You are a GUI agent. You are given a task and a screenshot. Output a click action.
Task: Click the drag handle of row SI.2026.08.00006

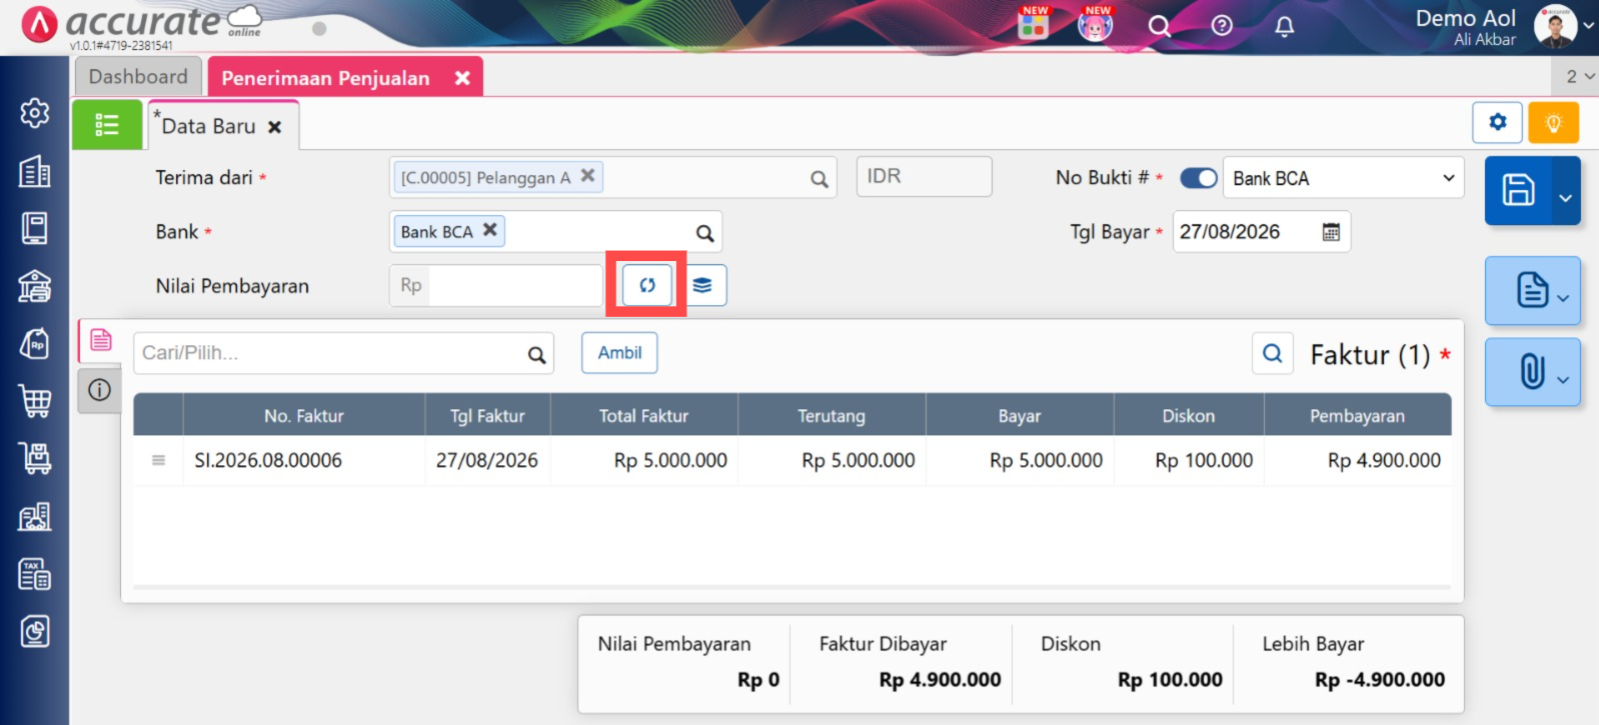click(x=158, y=460)
